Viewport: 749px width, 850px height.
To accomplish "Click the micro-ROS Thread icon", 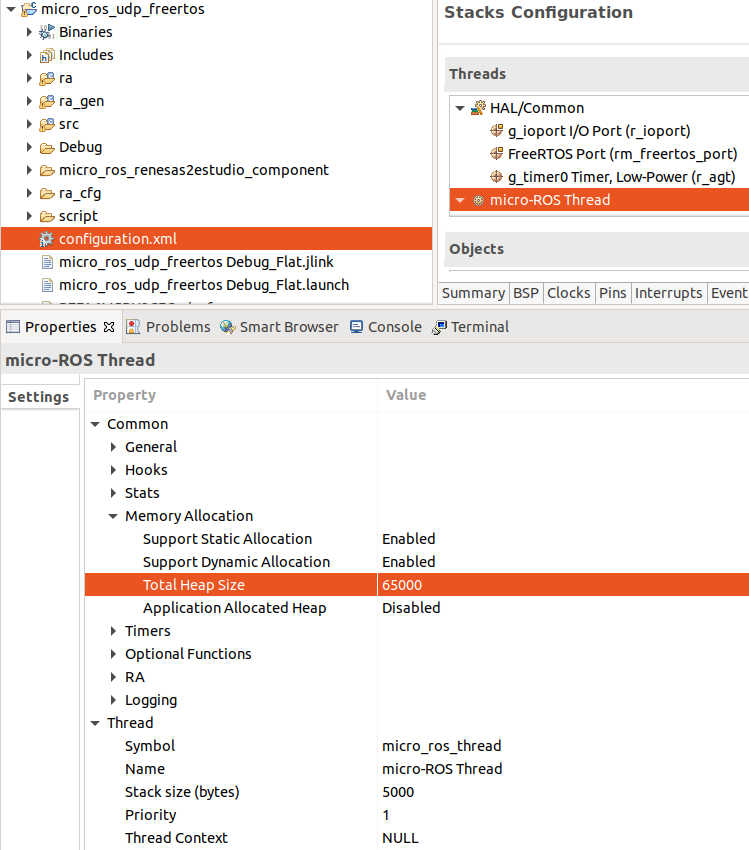I will coord(478,200).
